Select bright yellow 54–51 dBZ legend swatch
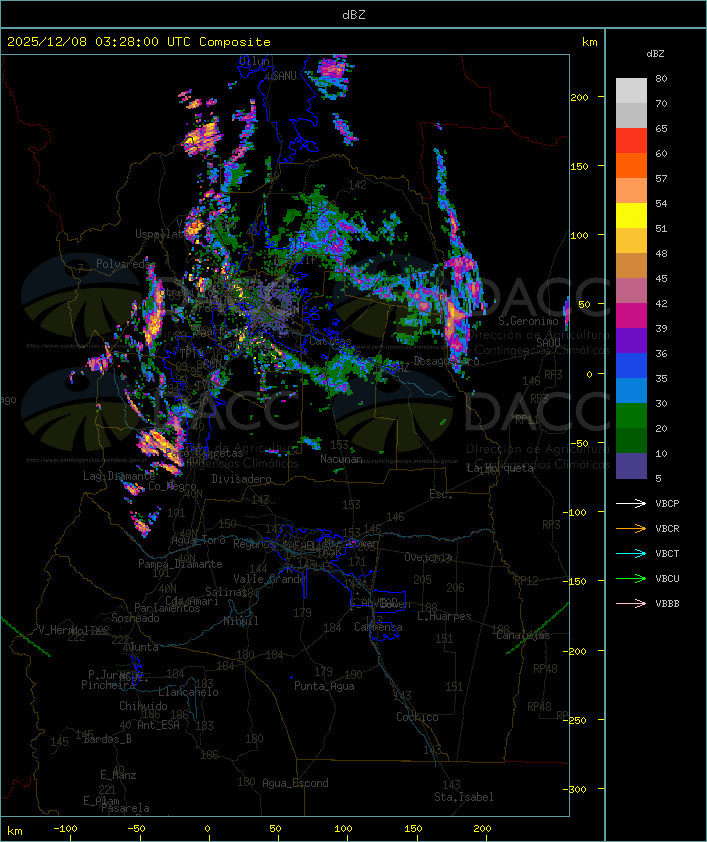707x842 pixels. [x=631, y=215]
